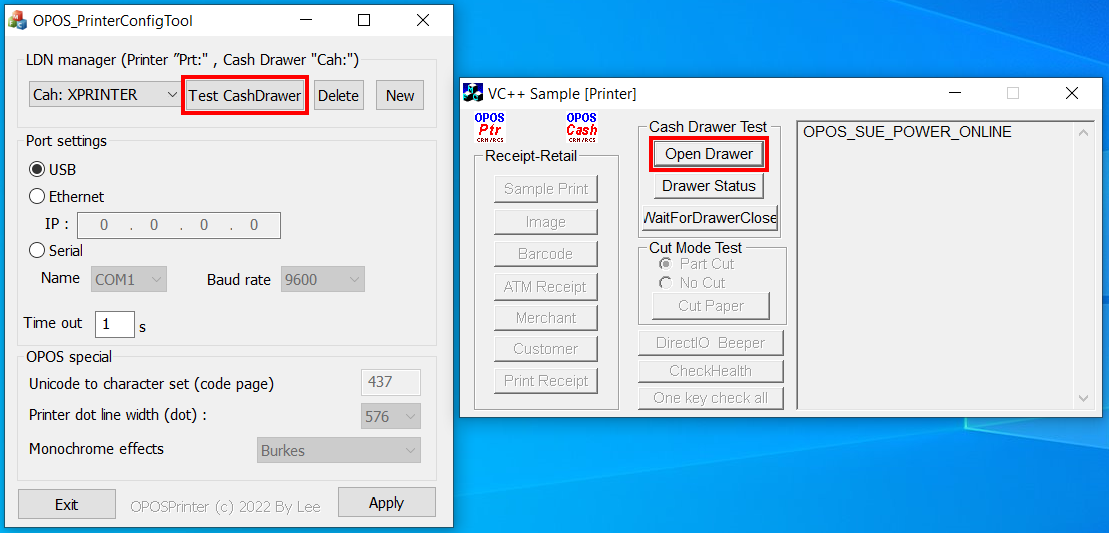Select the USB port radio button

click(37, 170)
